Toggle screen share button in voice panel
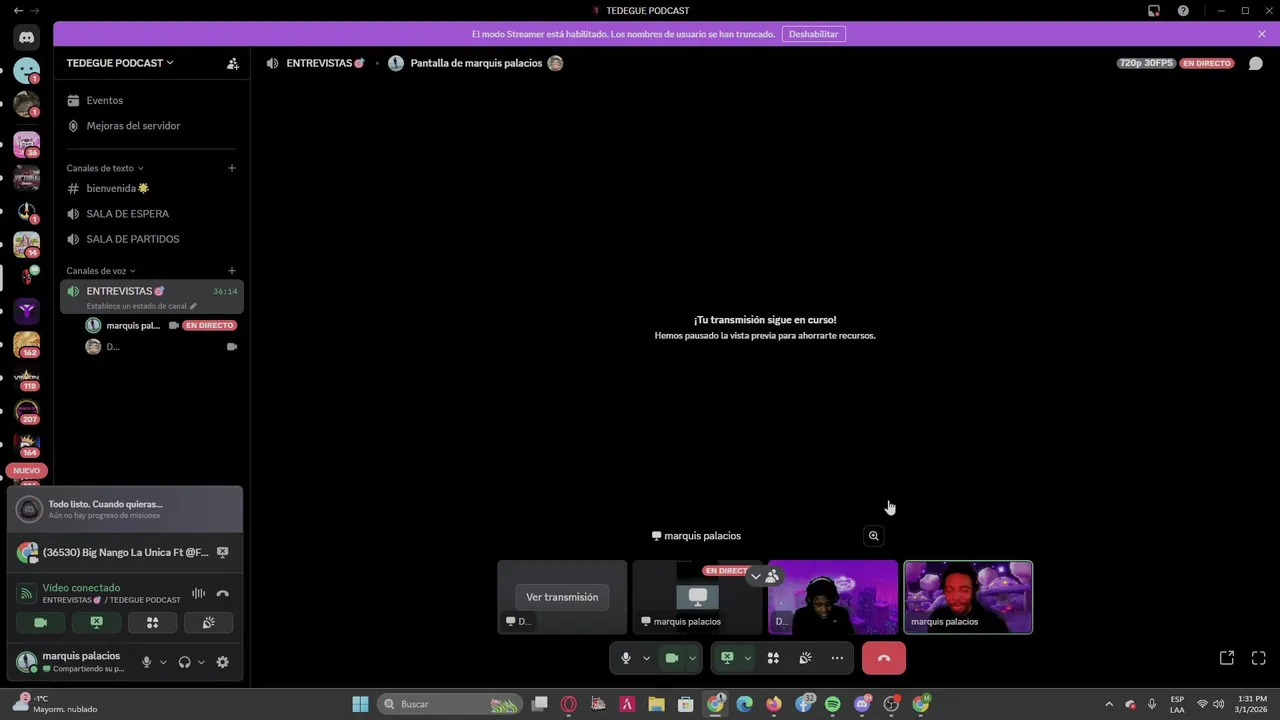 97,622
